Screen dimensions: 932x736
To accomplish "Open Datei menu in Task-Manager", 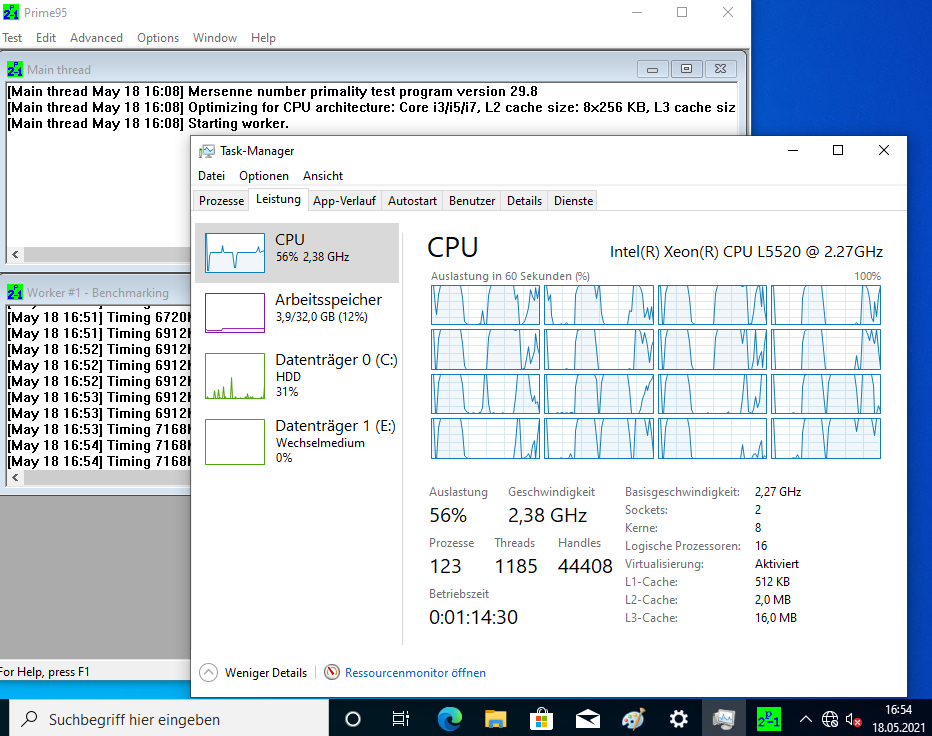I will coord(211,176).
